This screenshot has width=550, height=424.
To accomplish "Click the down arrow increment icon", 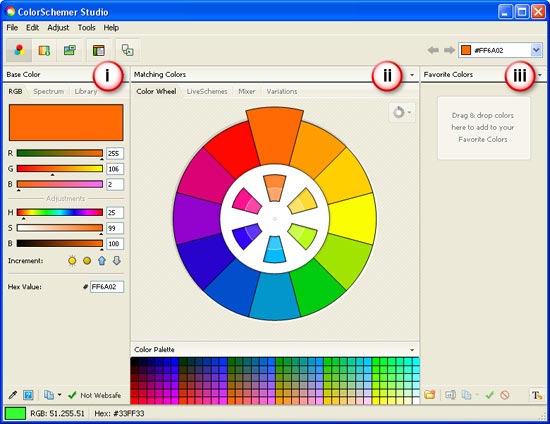I will [117, 261].
